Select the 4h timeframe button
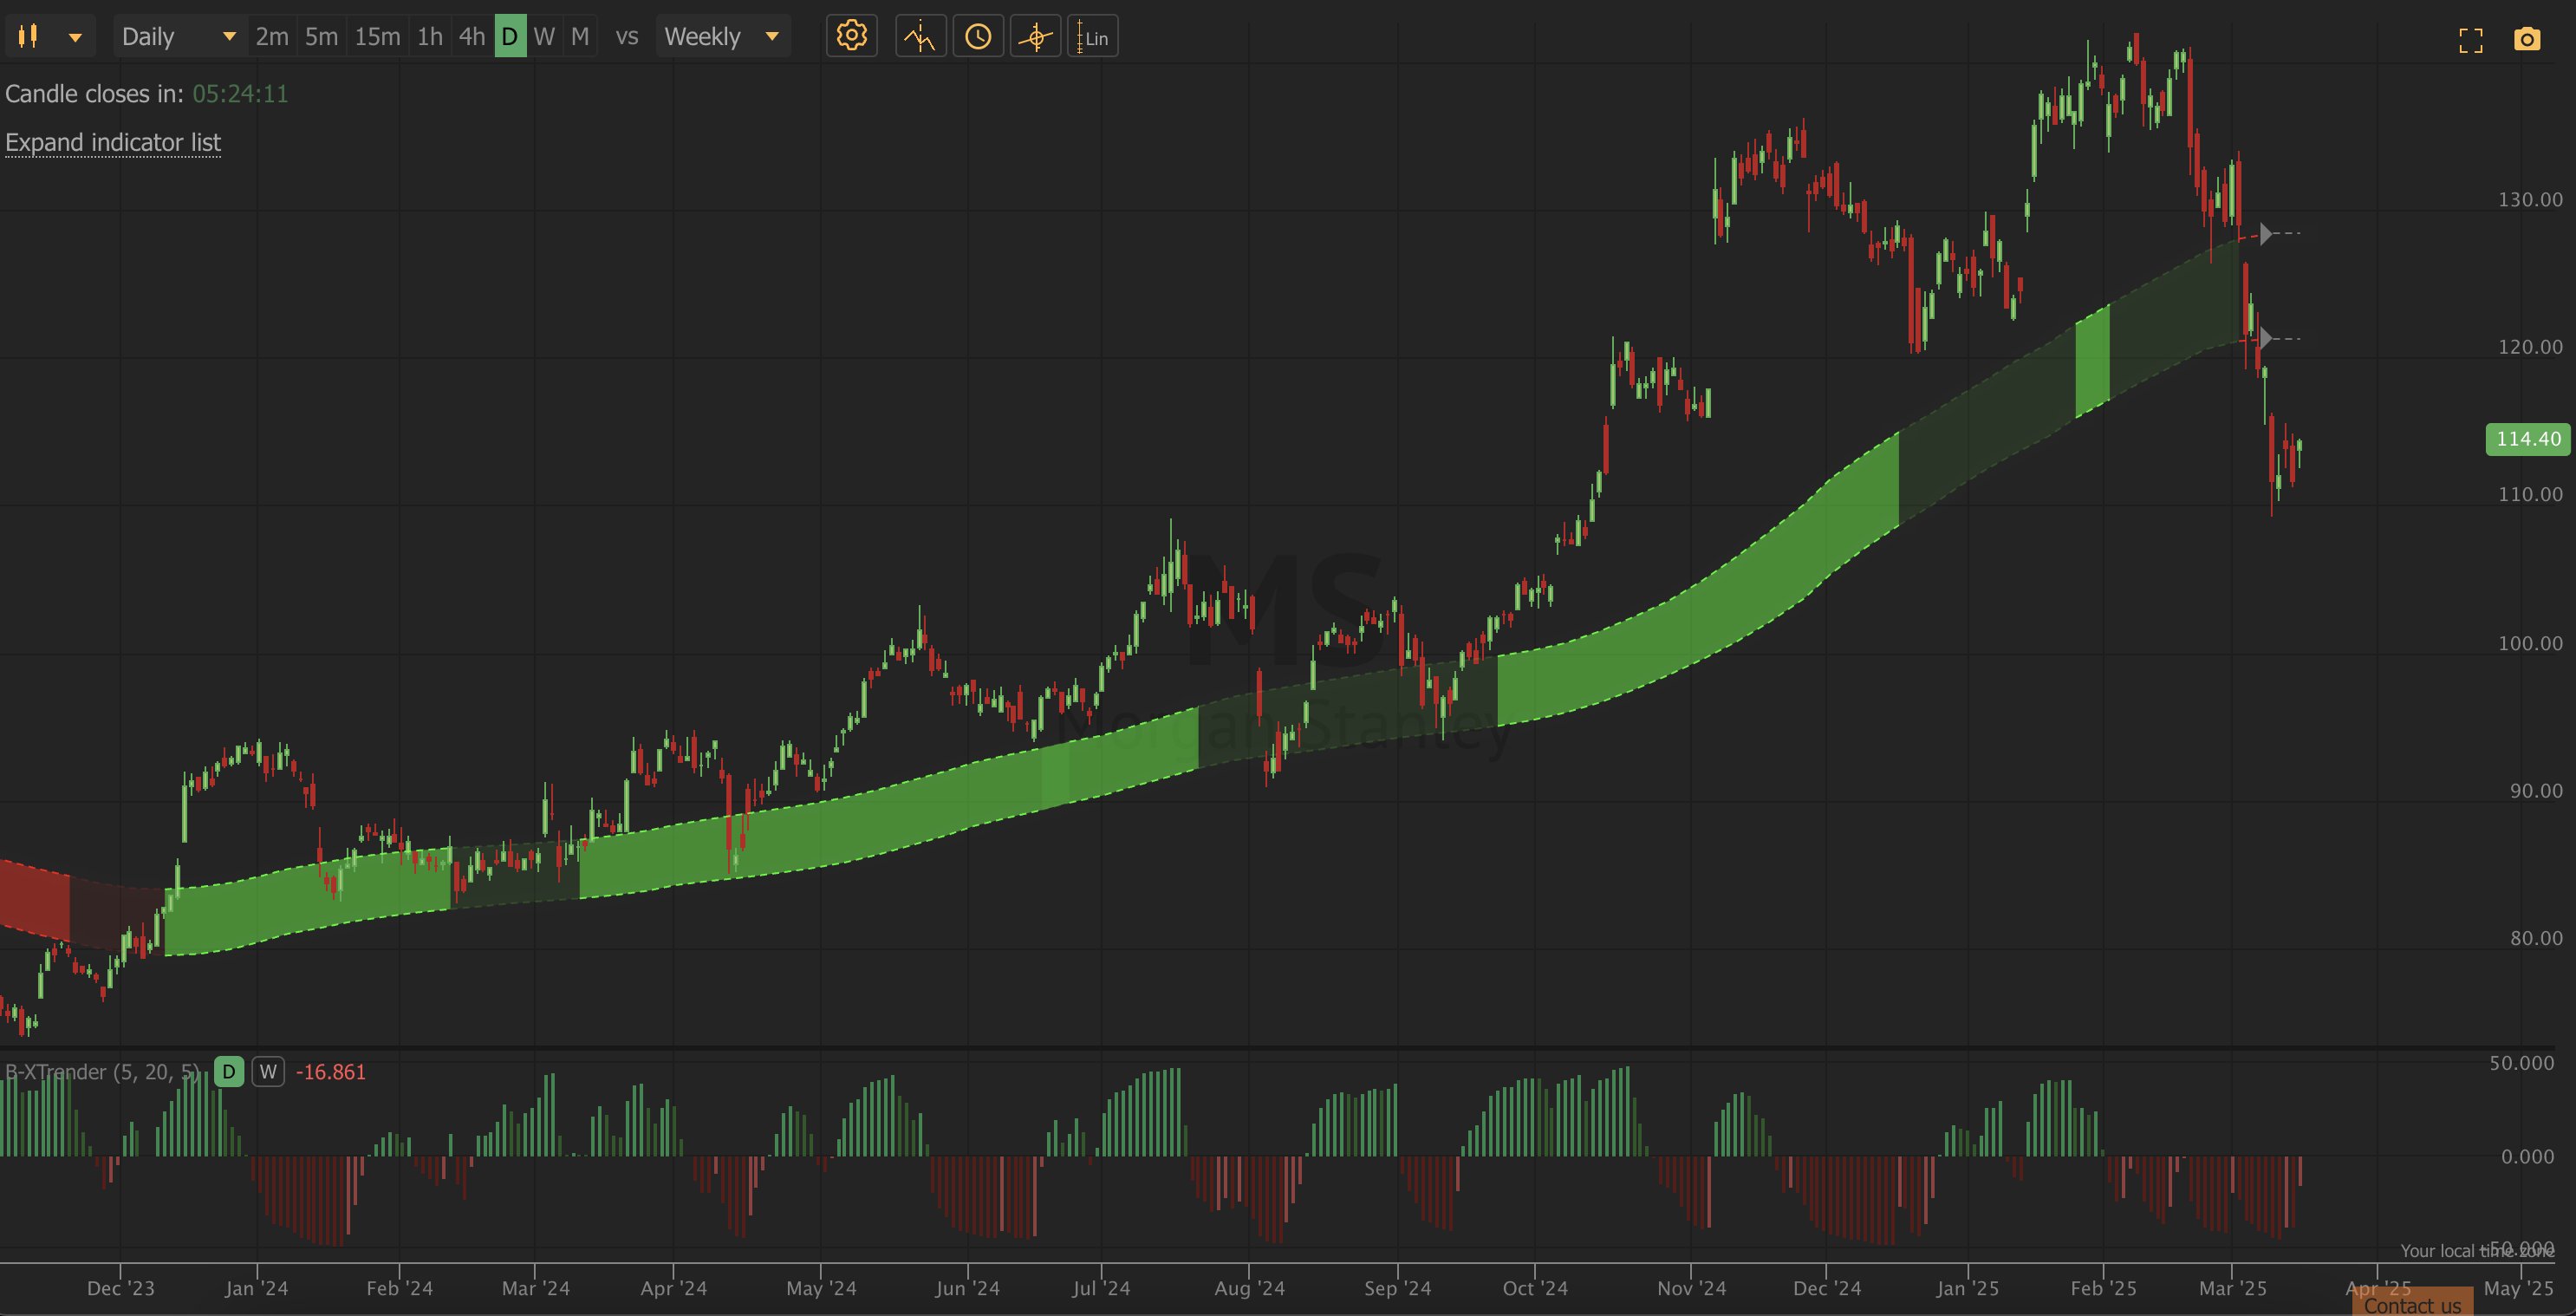Screen dimensions: 2576x1316 471,37
